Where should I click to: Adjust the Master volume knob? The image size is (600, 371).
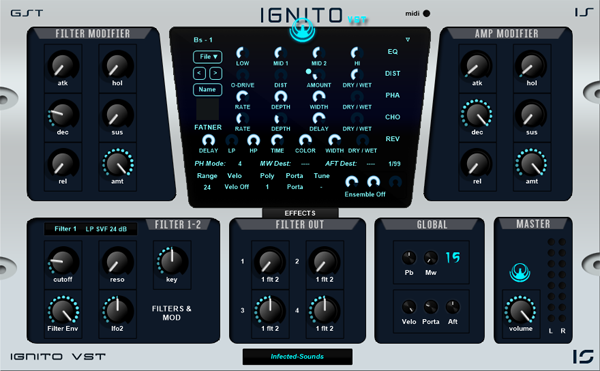520,311
